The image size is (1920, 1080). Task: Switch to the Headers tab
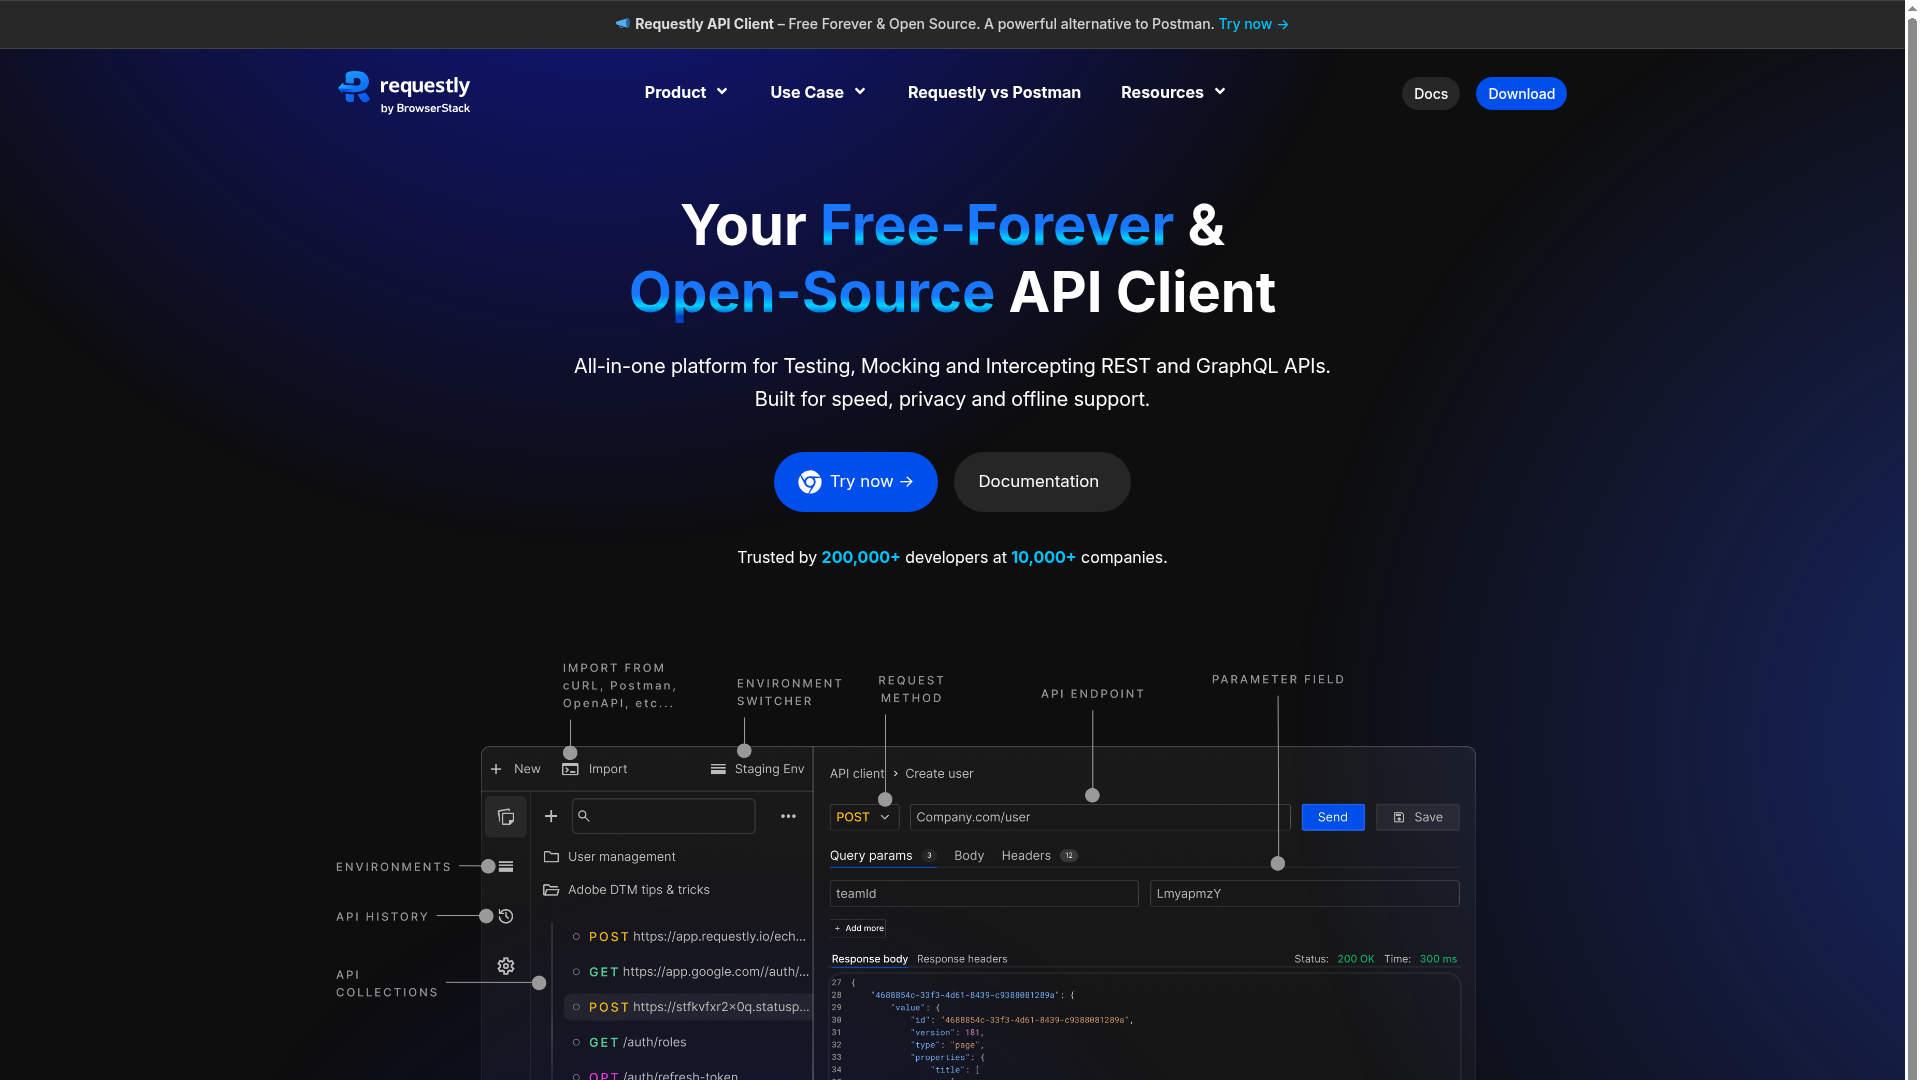[x=1039, y=855]
